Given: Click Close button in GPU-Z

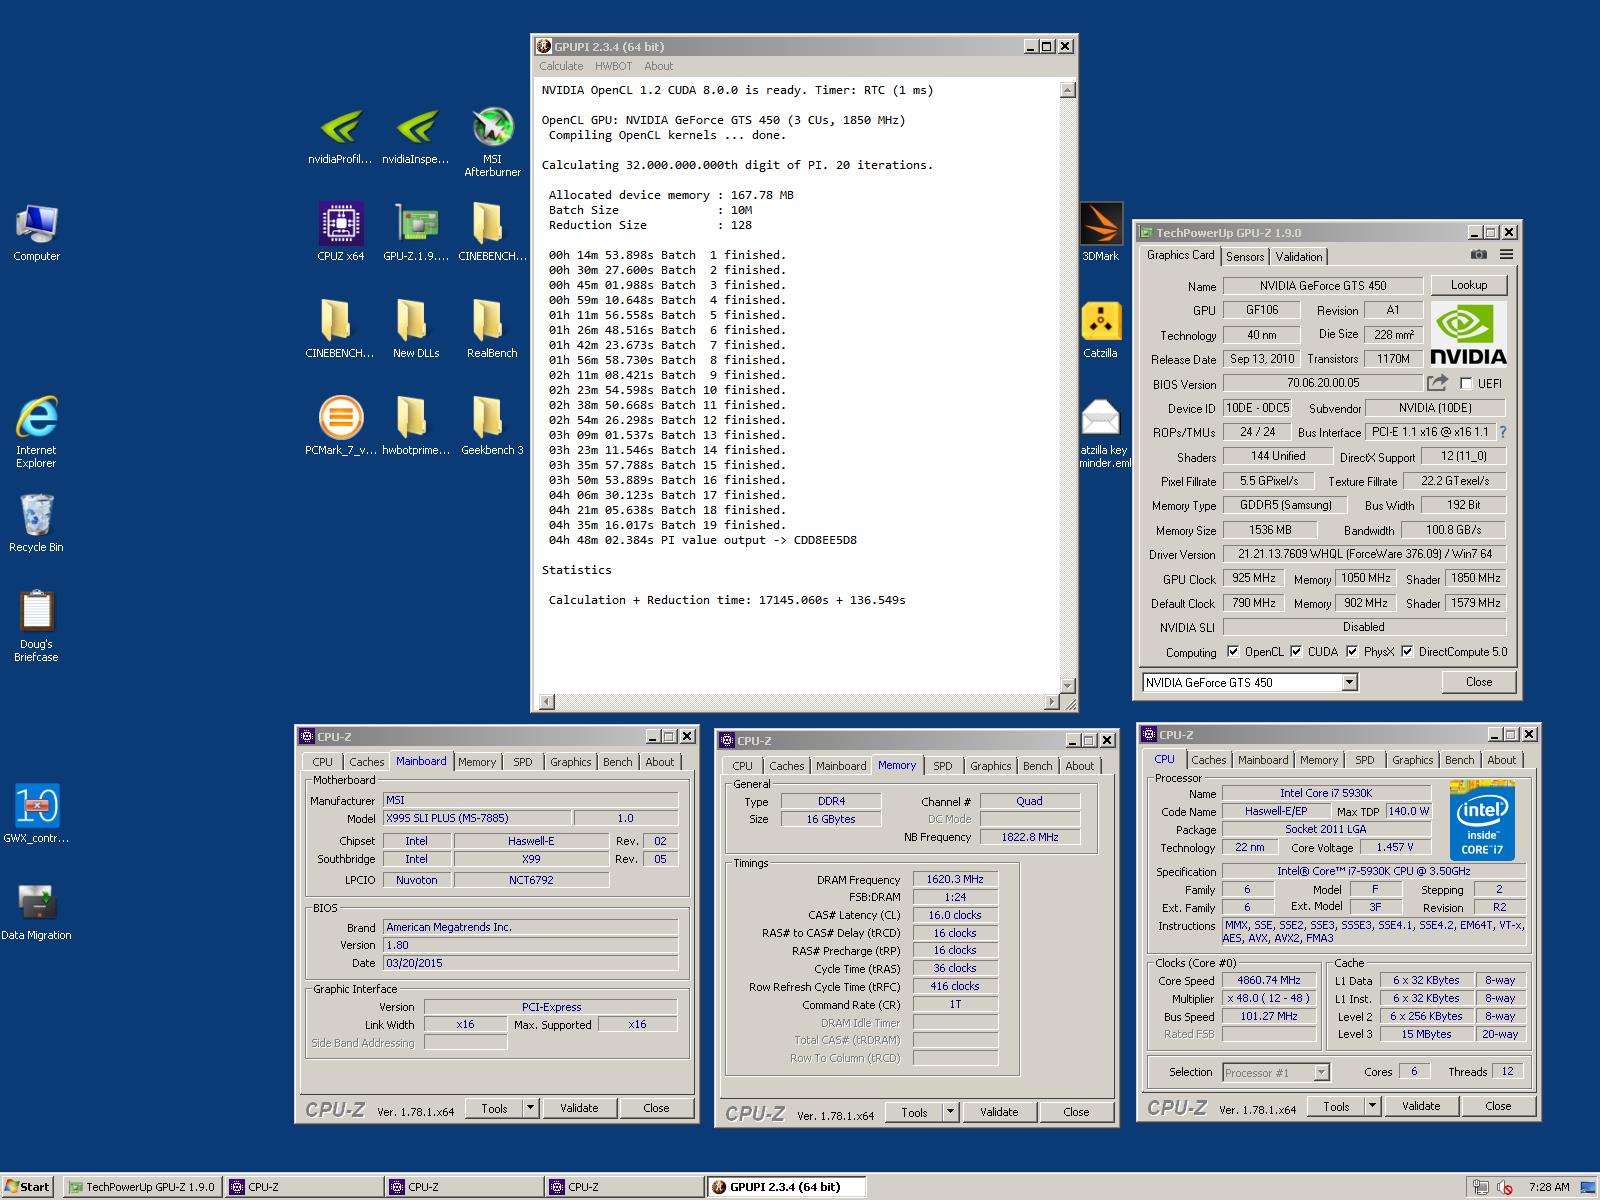Looking at the screenshot, I should [x=1479, y=682].
